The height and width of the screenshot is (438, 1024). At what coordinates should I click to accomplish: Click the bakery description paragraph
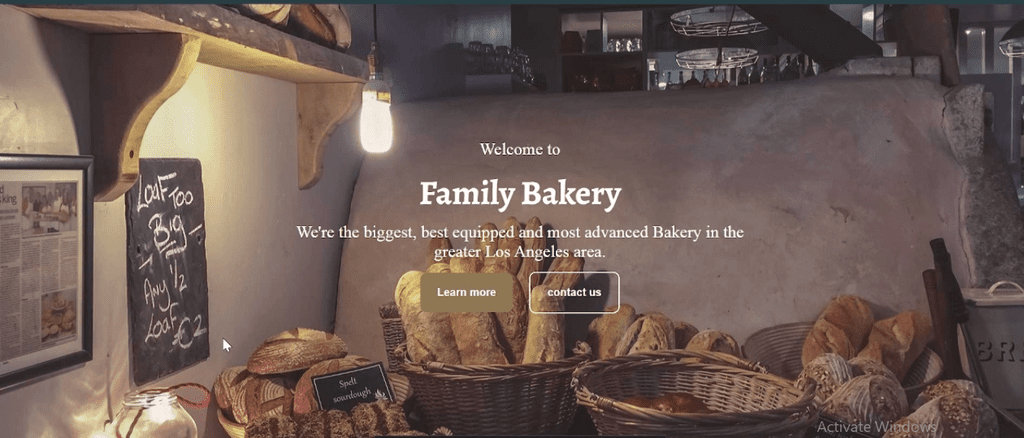pos(520,242)
